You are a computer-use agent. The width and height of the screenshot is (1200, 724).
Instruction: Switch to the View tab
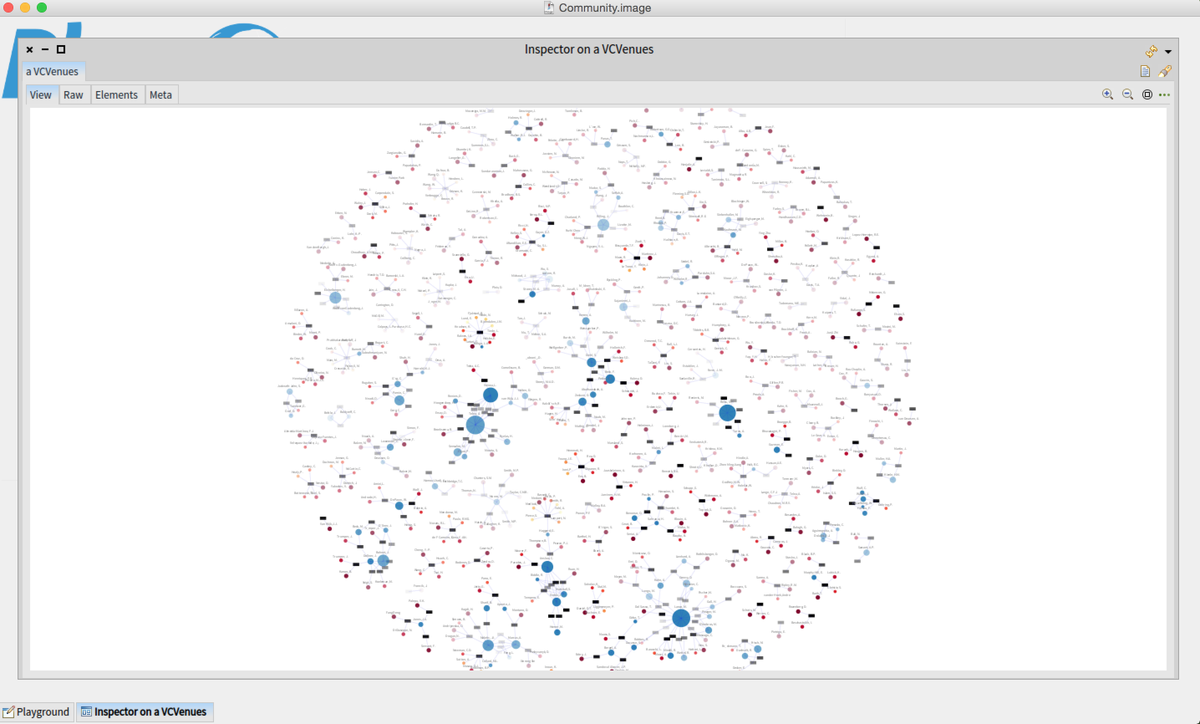click(x=40, y=95)
